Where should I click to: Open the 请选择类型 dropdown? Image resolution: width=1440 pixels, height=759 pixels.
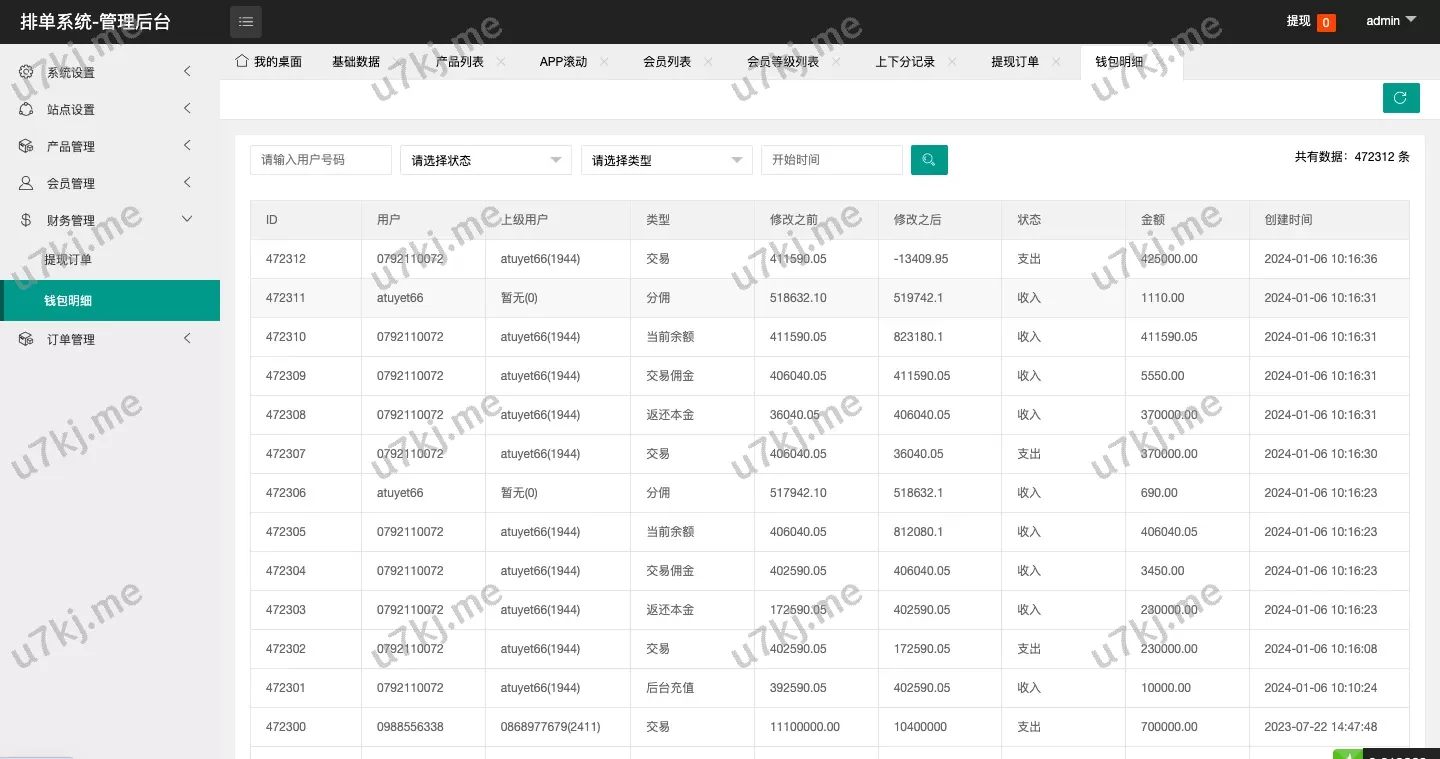666,160
